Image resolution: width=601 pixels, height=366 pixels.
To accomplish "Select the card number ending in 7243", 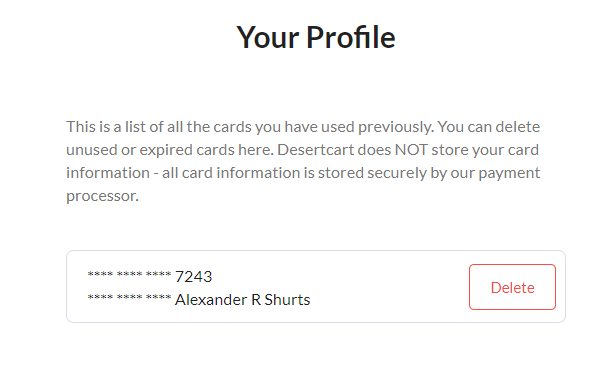I will pyautogui.click(x=150, y=276).
